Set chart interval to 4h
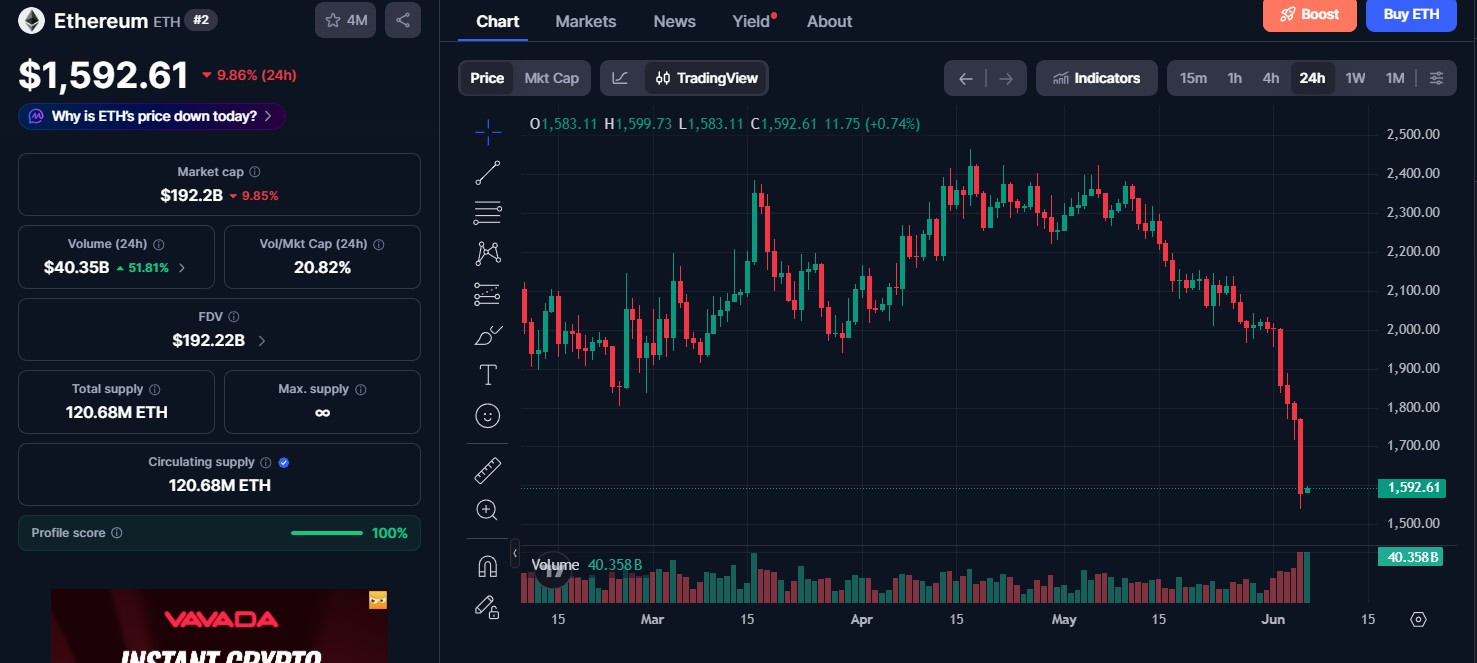This screenshot has width=1477, height=663. click(1271, 78)
